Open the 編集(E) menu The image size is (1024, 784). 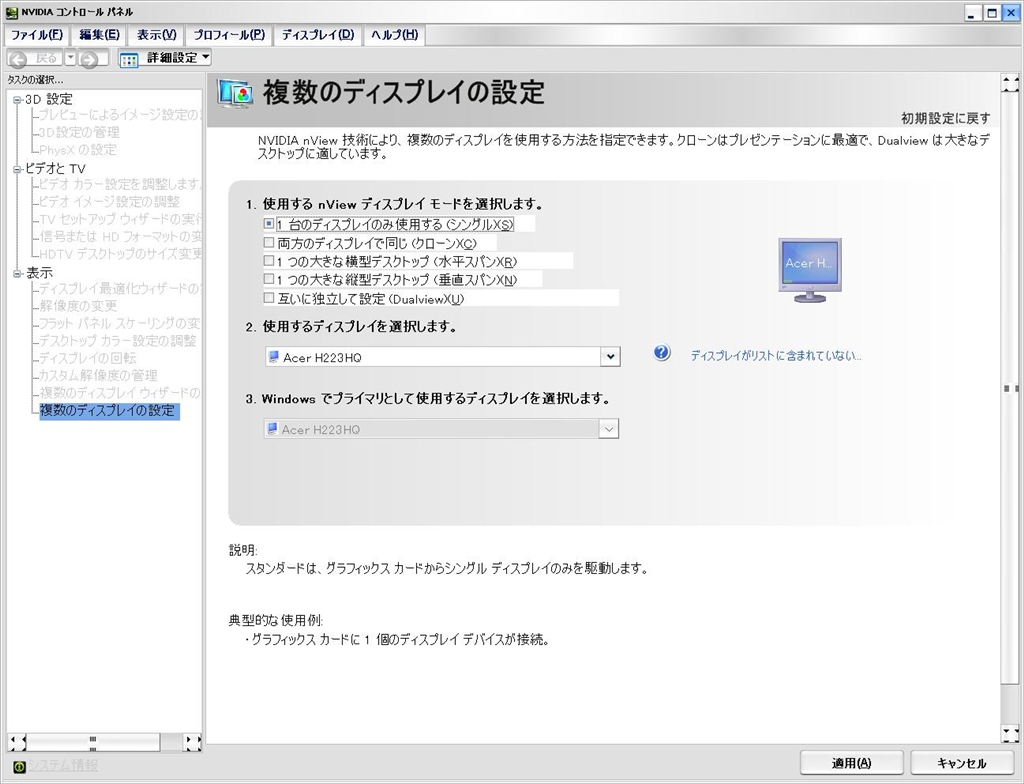[x=99, y=35]
